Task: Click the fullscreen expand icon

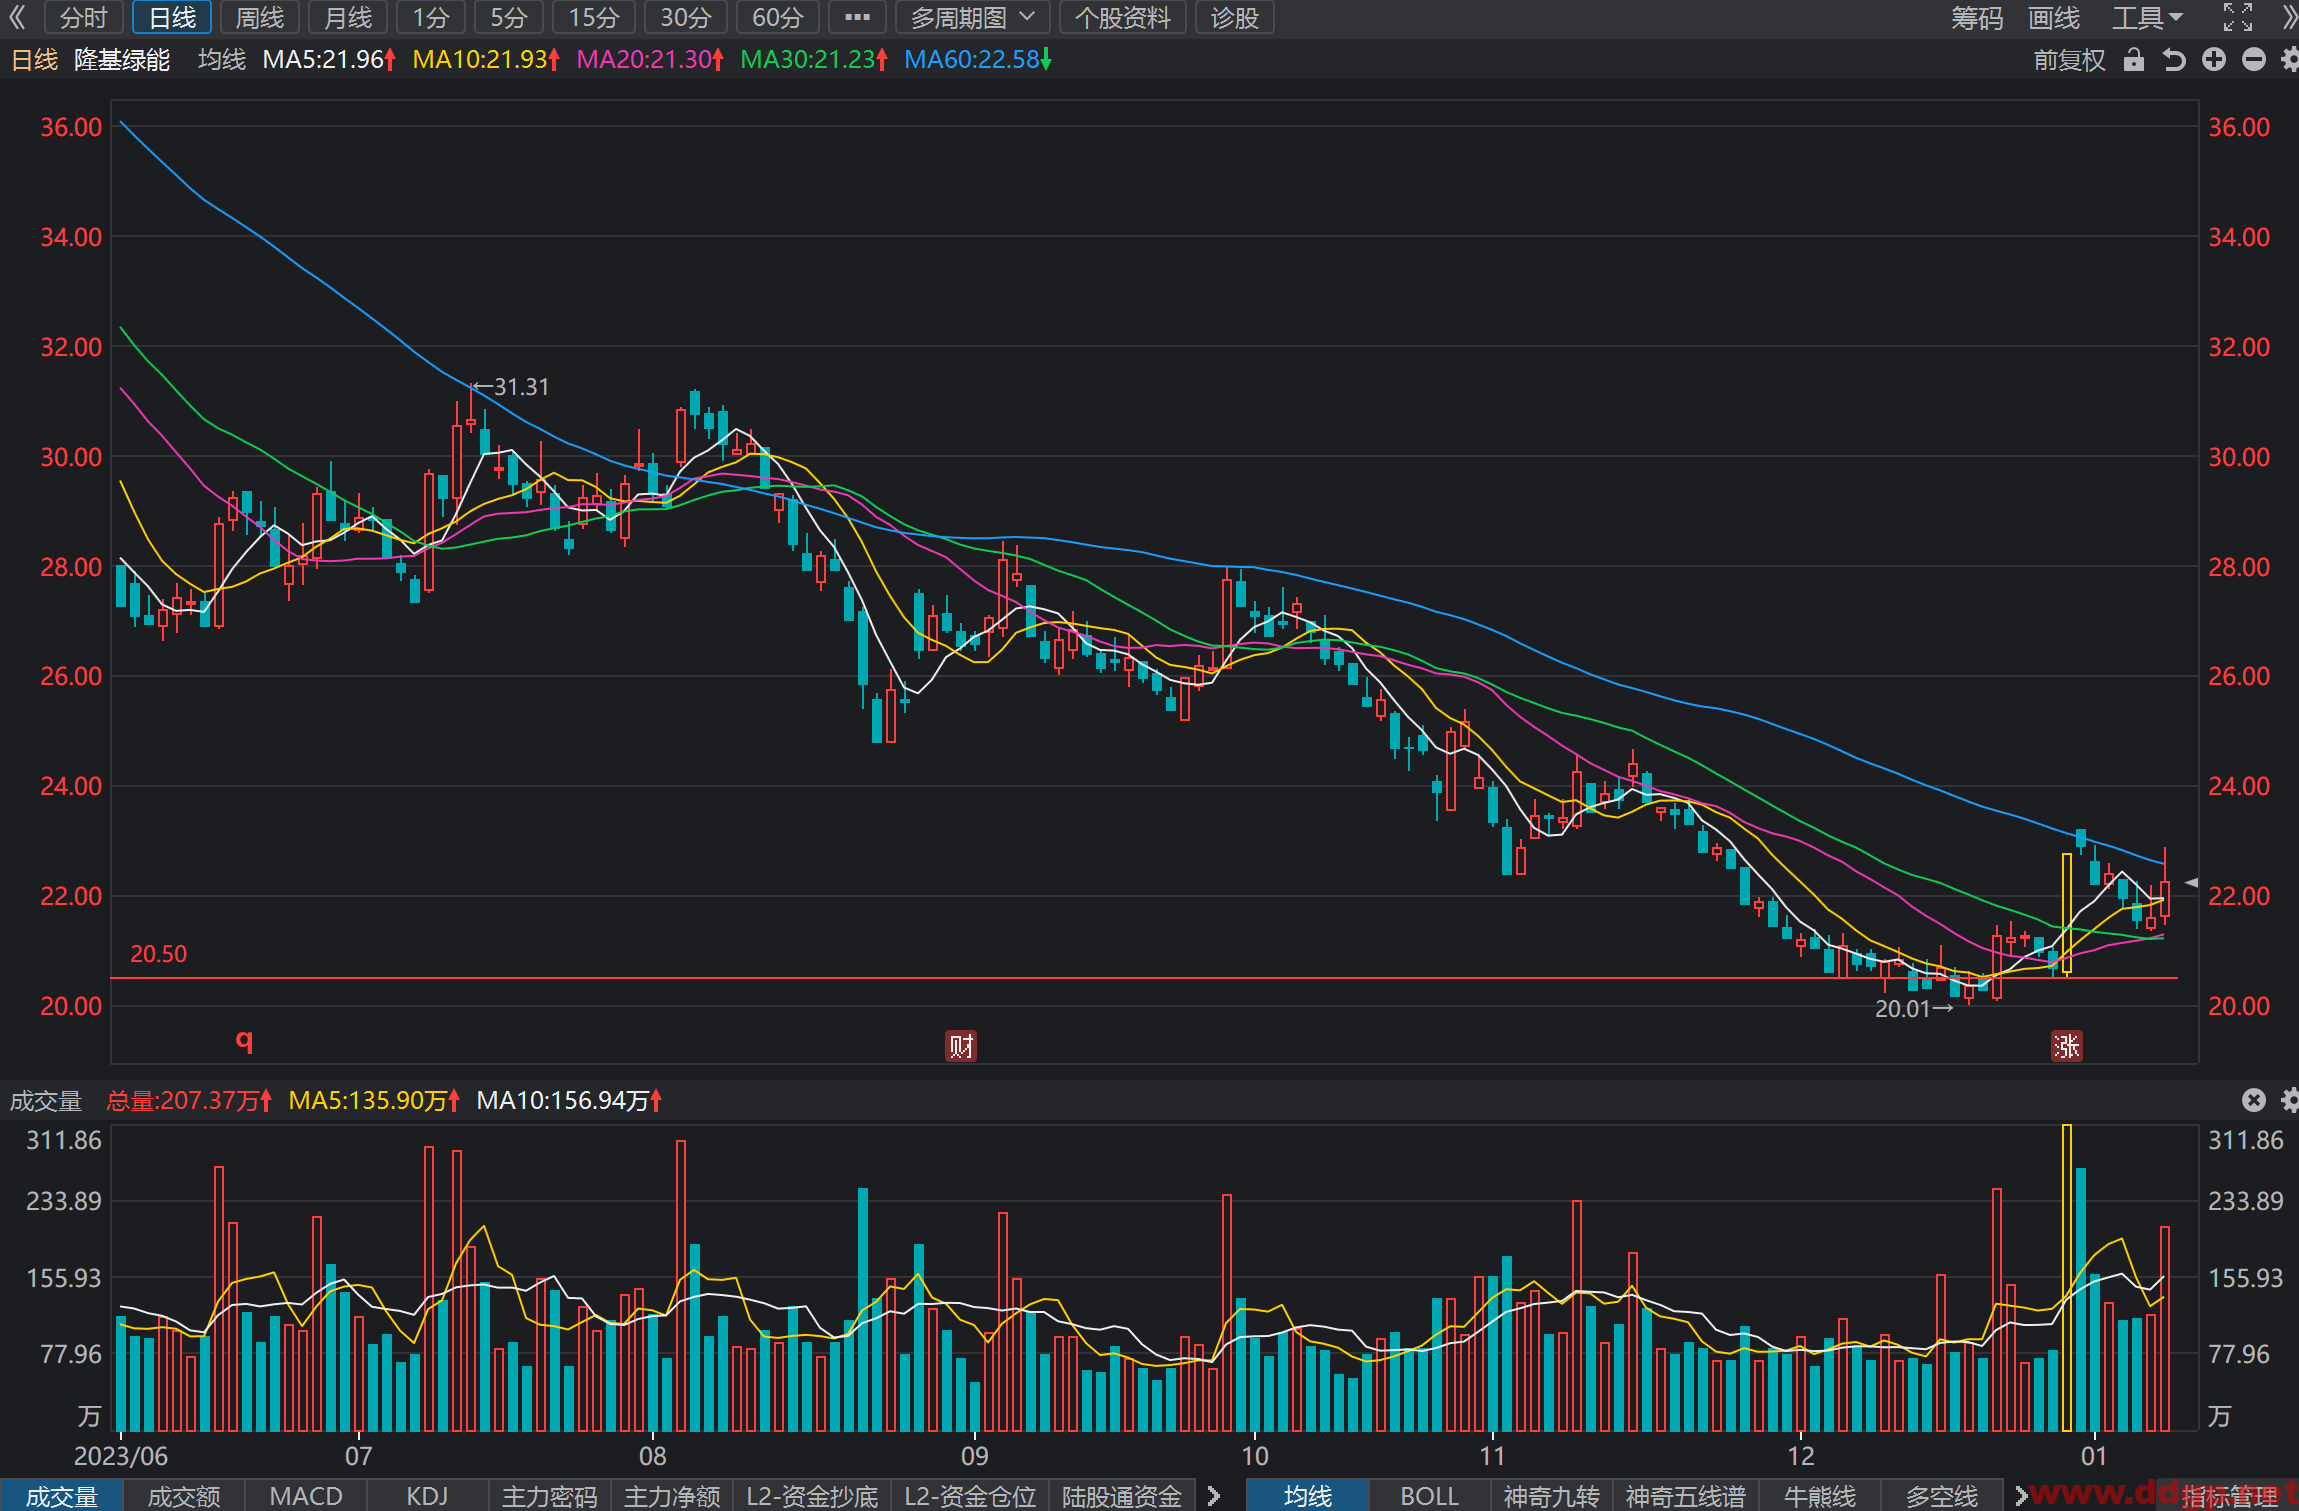Action: pos(2238,17)
